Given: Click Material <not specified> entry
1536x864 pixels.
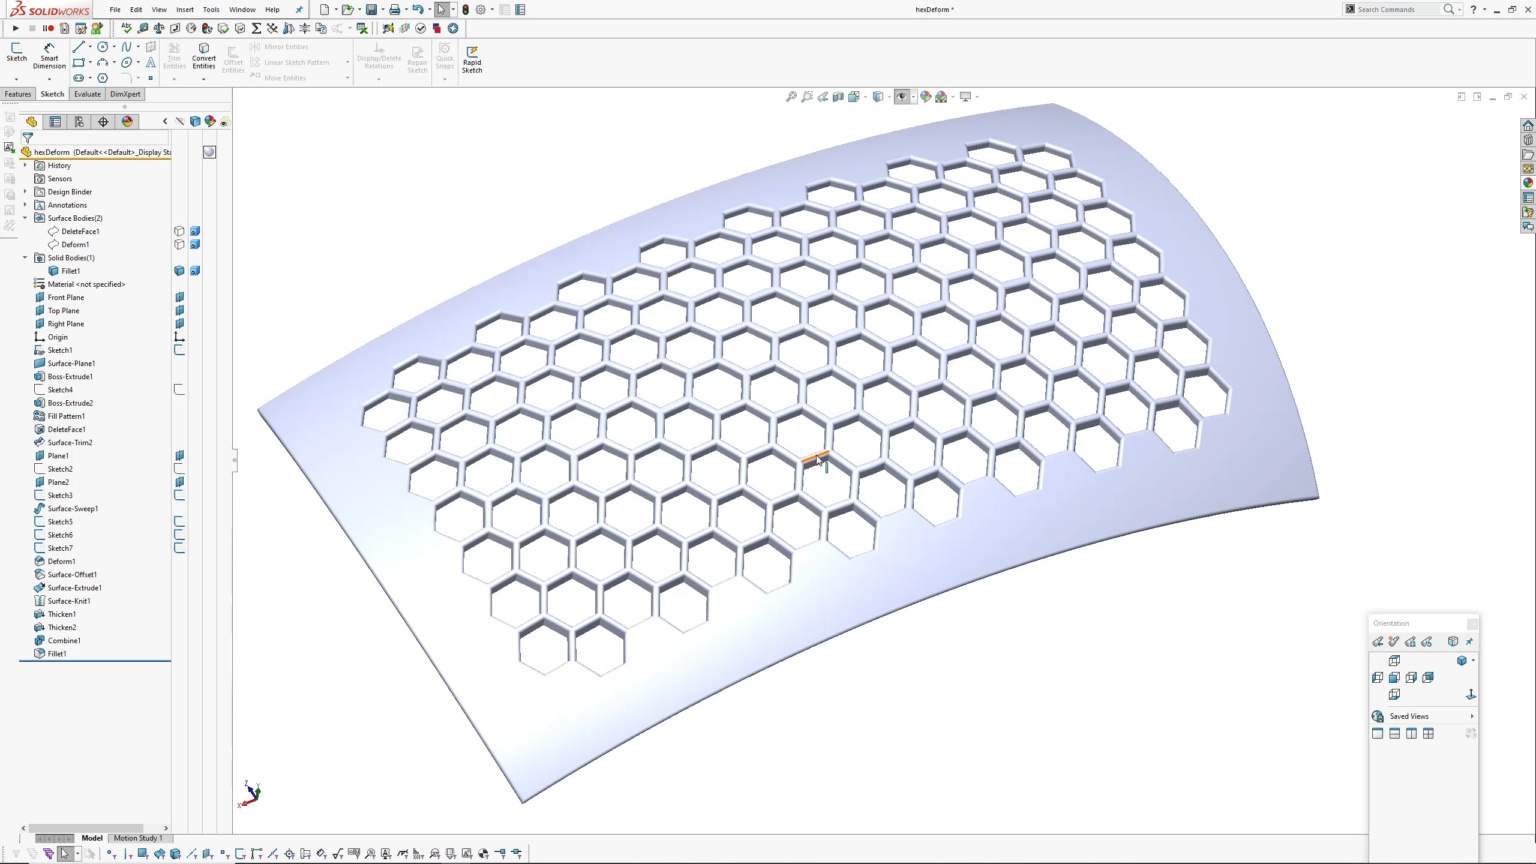Looking at the screenshot, I should point(86,284).
